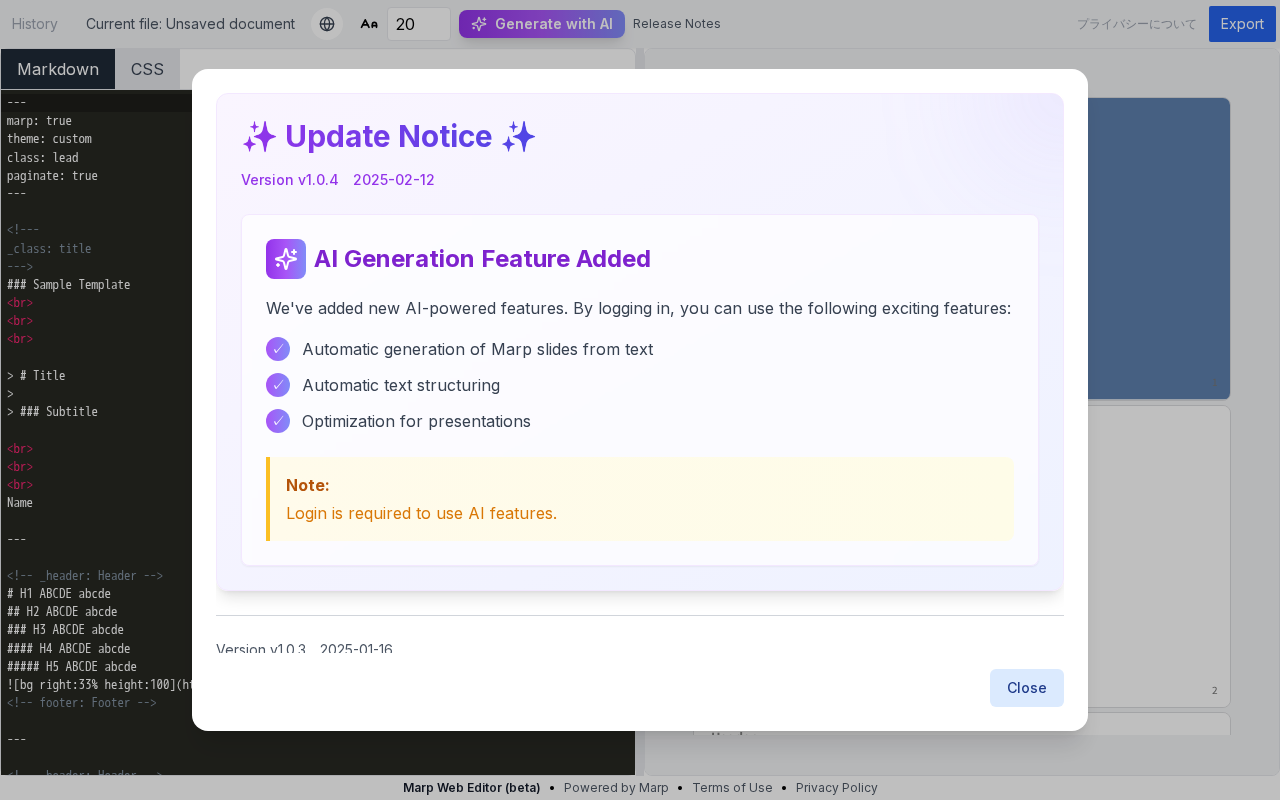Viewport: 1280px width, 800px height.
Task: Click the globe language icon
Action: pos(327,24)
